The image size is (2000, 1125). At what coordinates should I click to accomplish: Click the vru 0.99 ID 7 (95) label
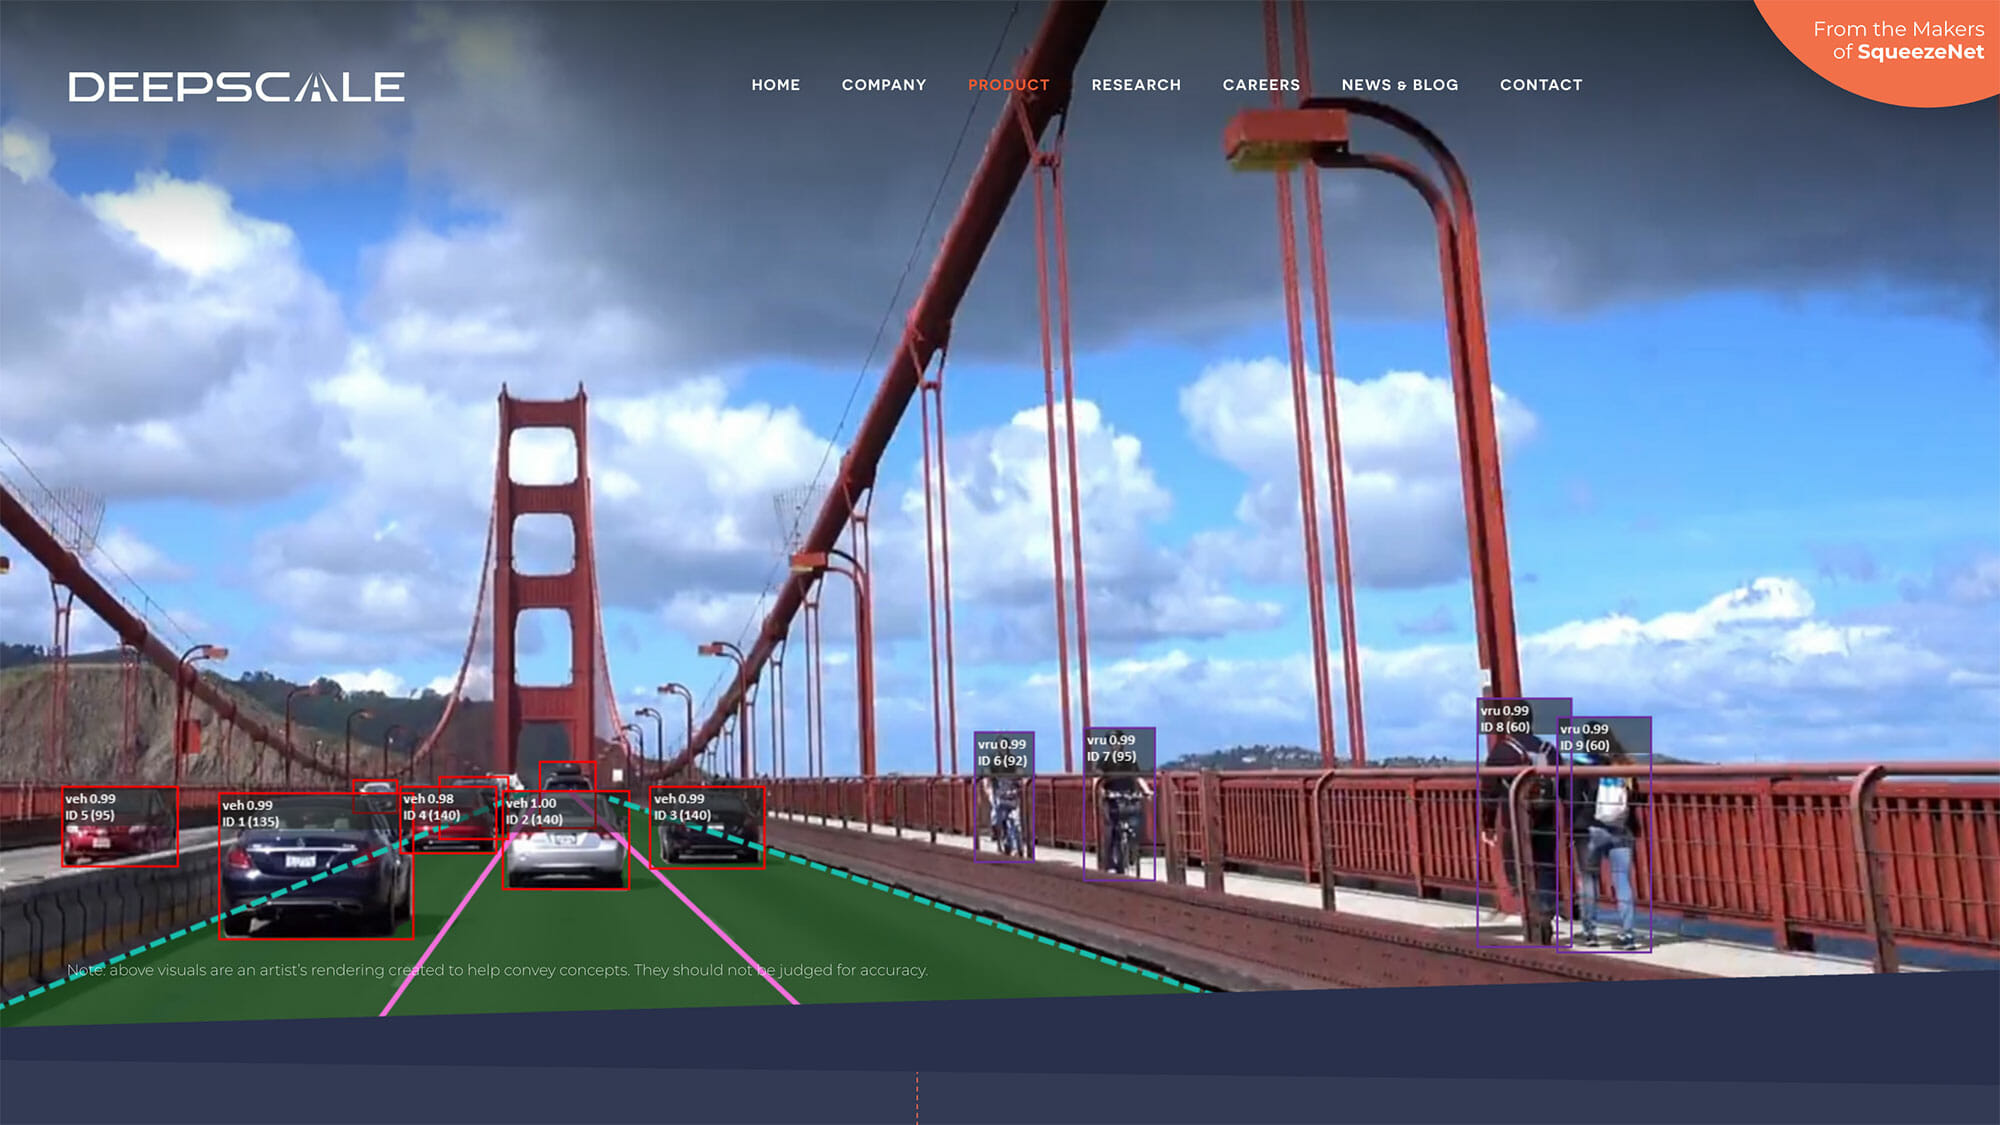click(x=1111, y=748)
